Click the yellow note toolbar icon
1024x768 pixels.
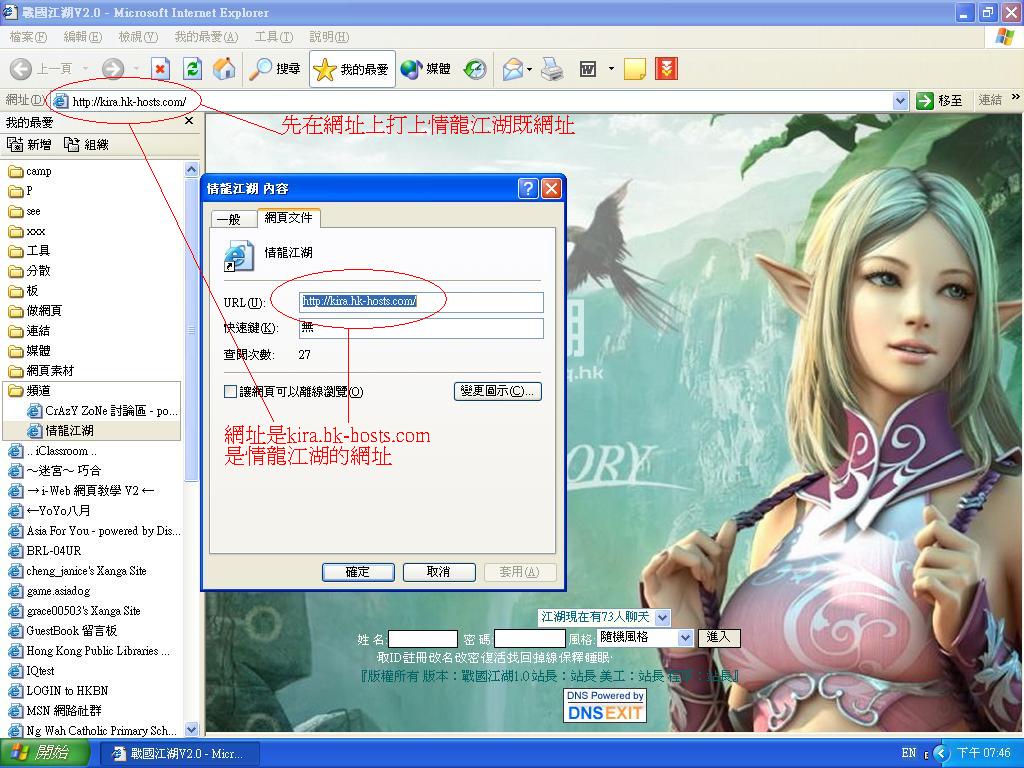pyautogui.click(x=635, y=69)
